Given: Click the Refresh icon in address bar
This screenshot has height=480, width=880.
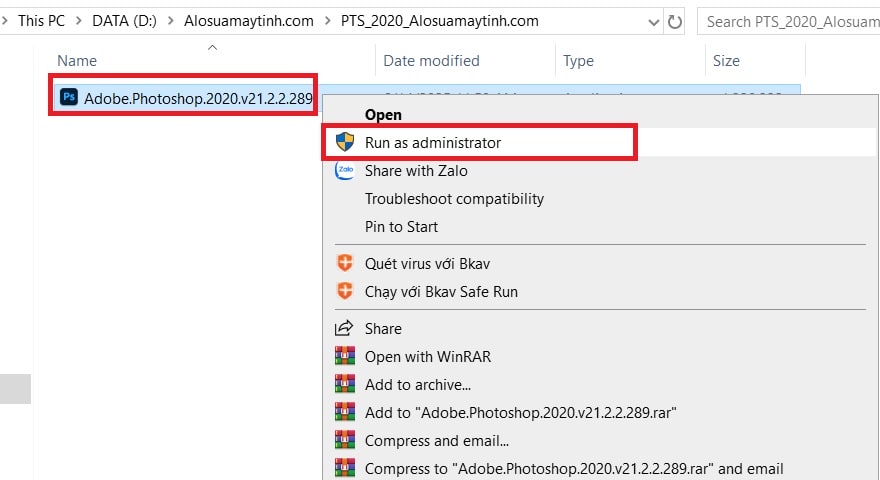Looking at the screenshot, I should point(675,21).
